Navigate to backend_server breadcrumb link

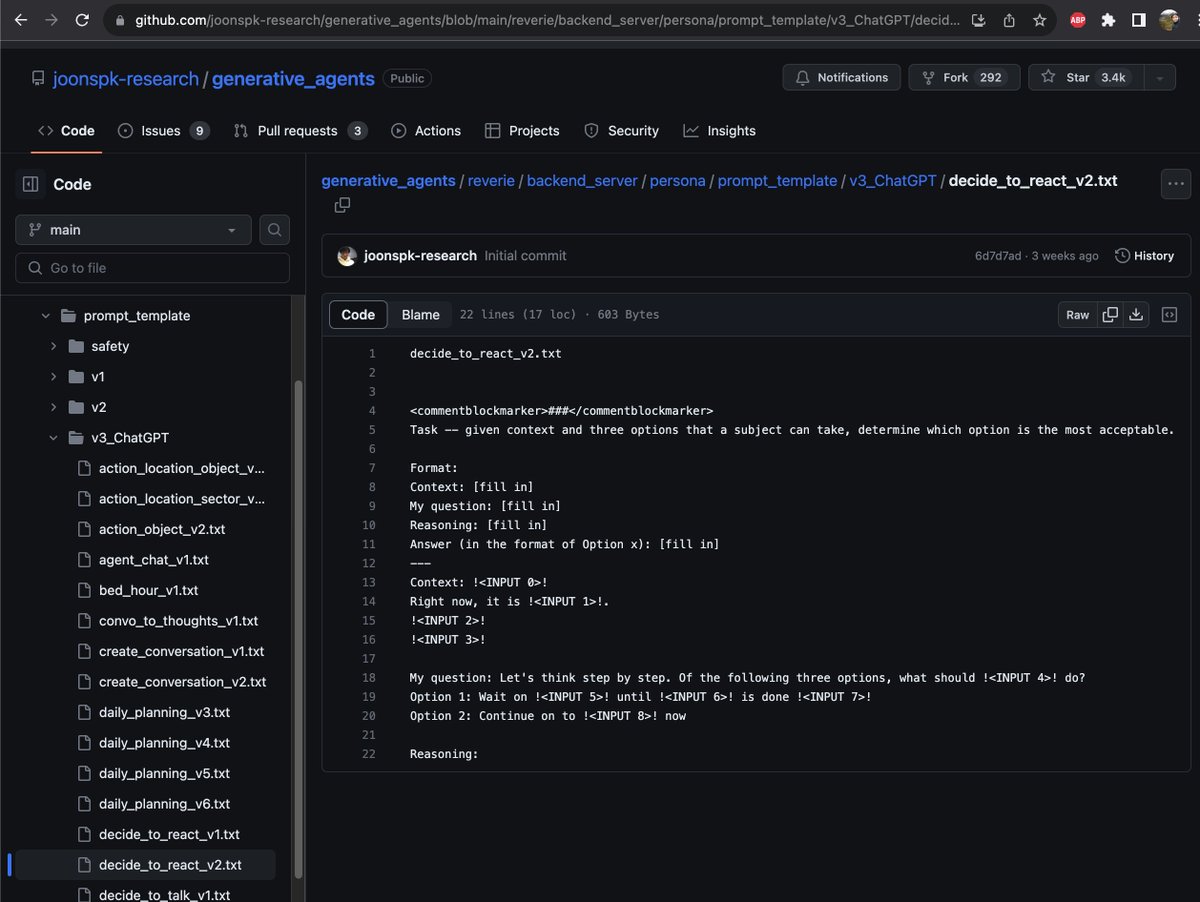click(582, 181)
